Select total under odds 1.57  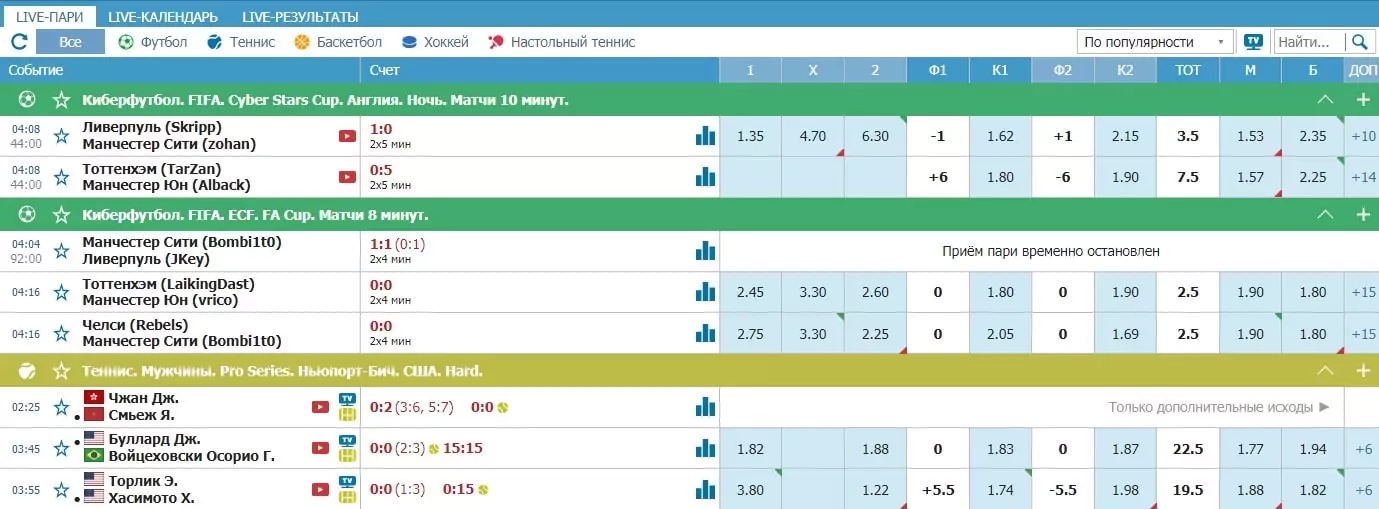coord(1250,177)
